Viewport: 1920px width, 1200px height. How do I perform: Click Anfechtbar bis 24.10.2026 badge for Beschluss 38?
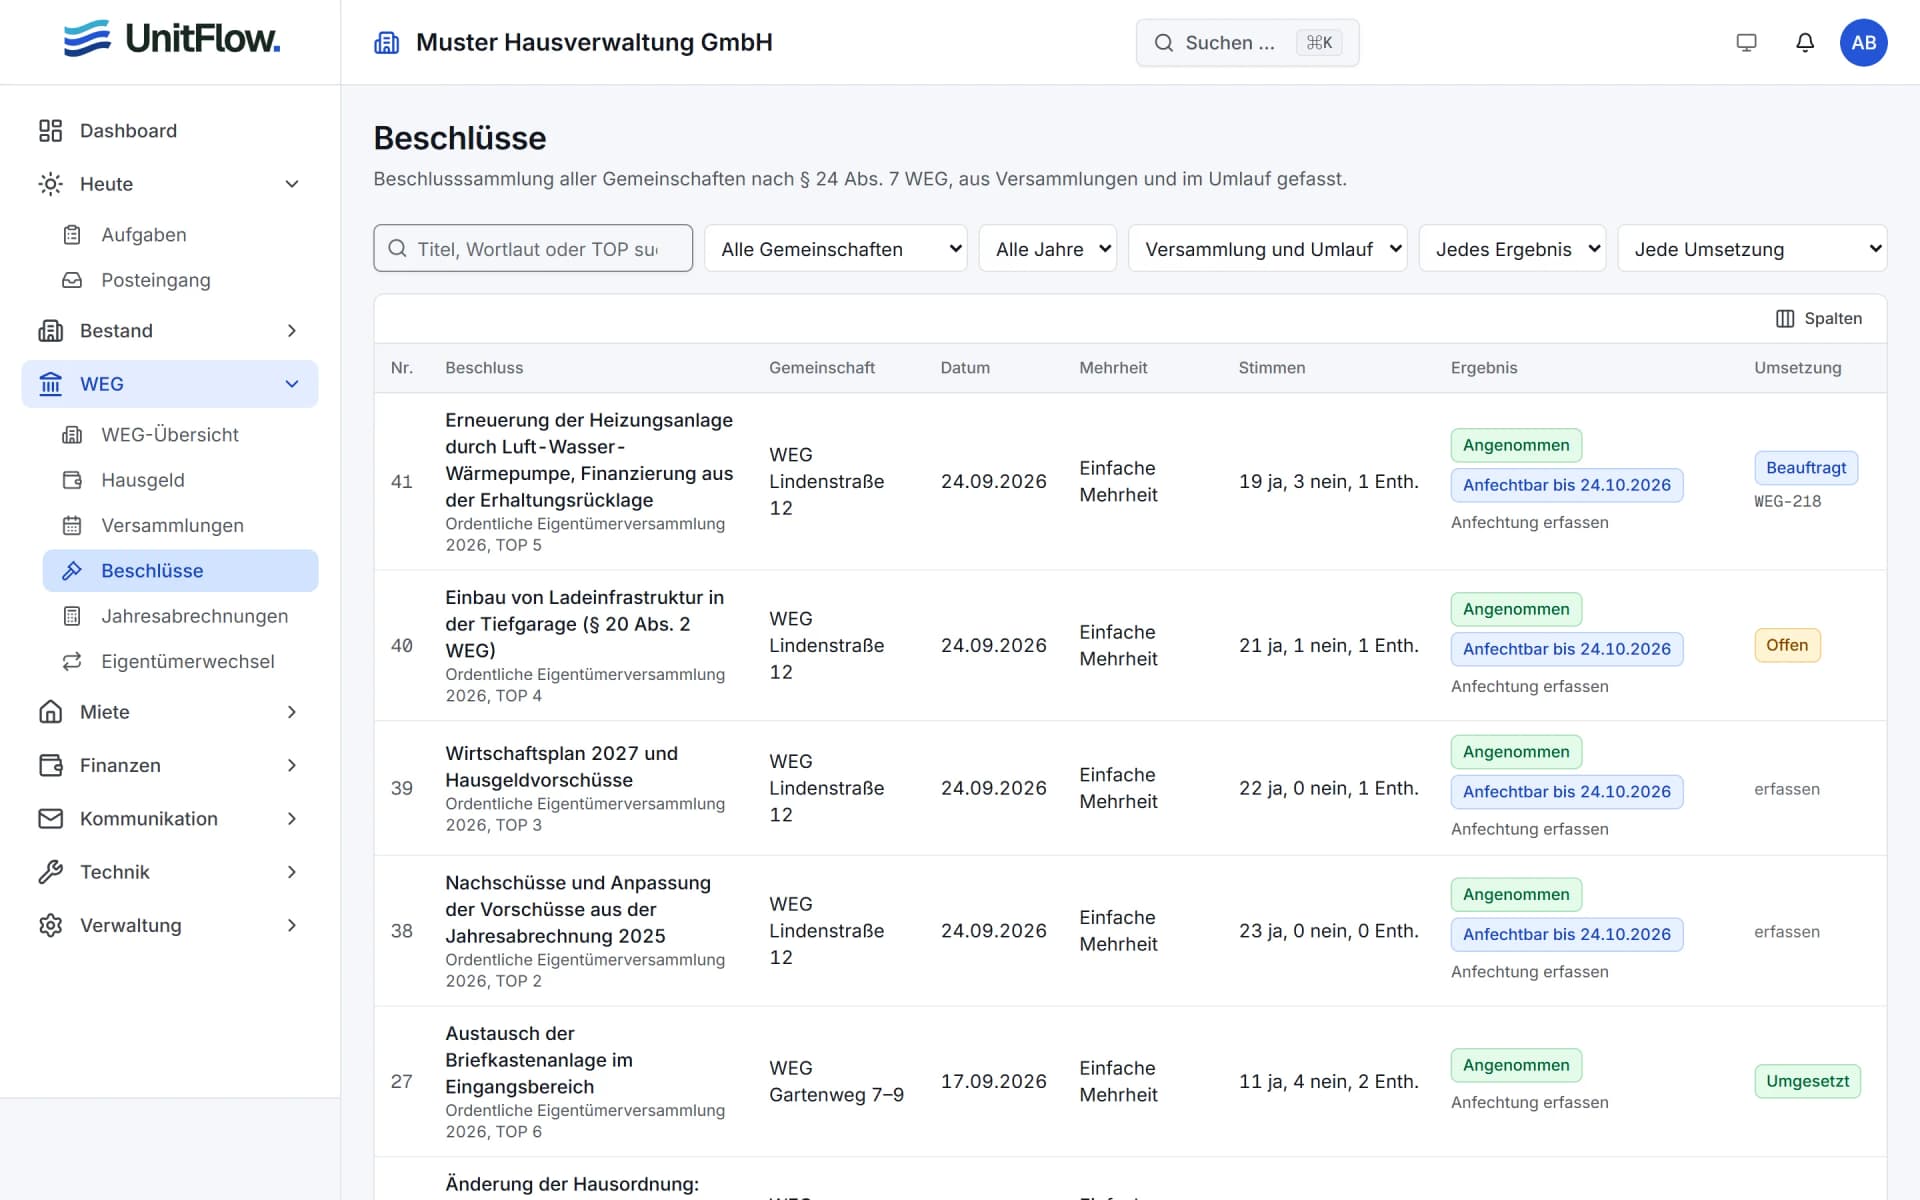1566,934
